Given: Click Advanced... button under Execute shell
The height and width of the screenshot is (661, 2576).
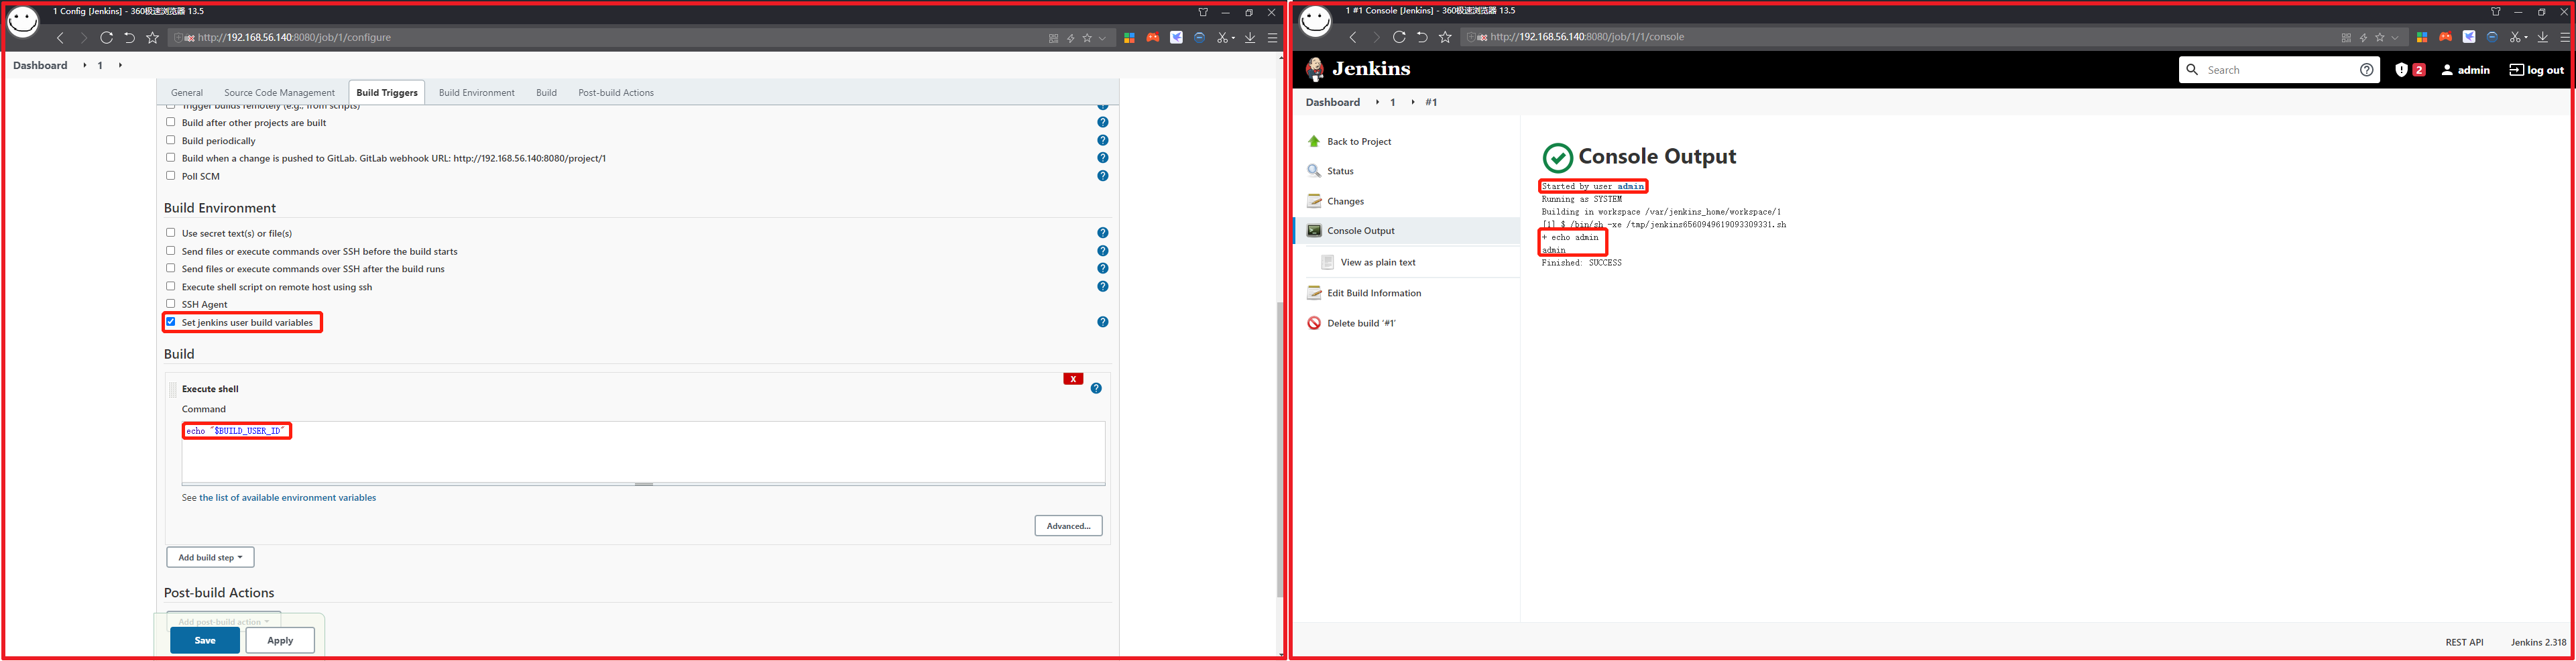Looking at the screenshot, I should click(x=1068, y=526).
